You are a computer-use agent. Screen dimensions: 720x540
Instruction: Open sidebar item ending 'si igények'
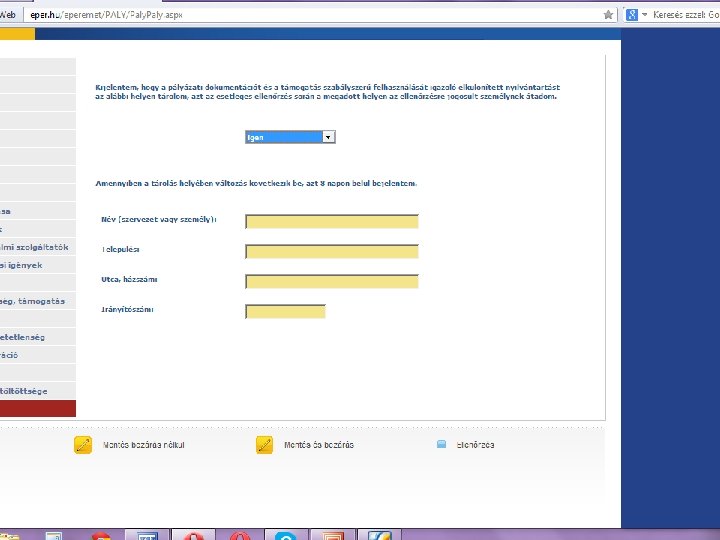[38, 265]
